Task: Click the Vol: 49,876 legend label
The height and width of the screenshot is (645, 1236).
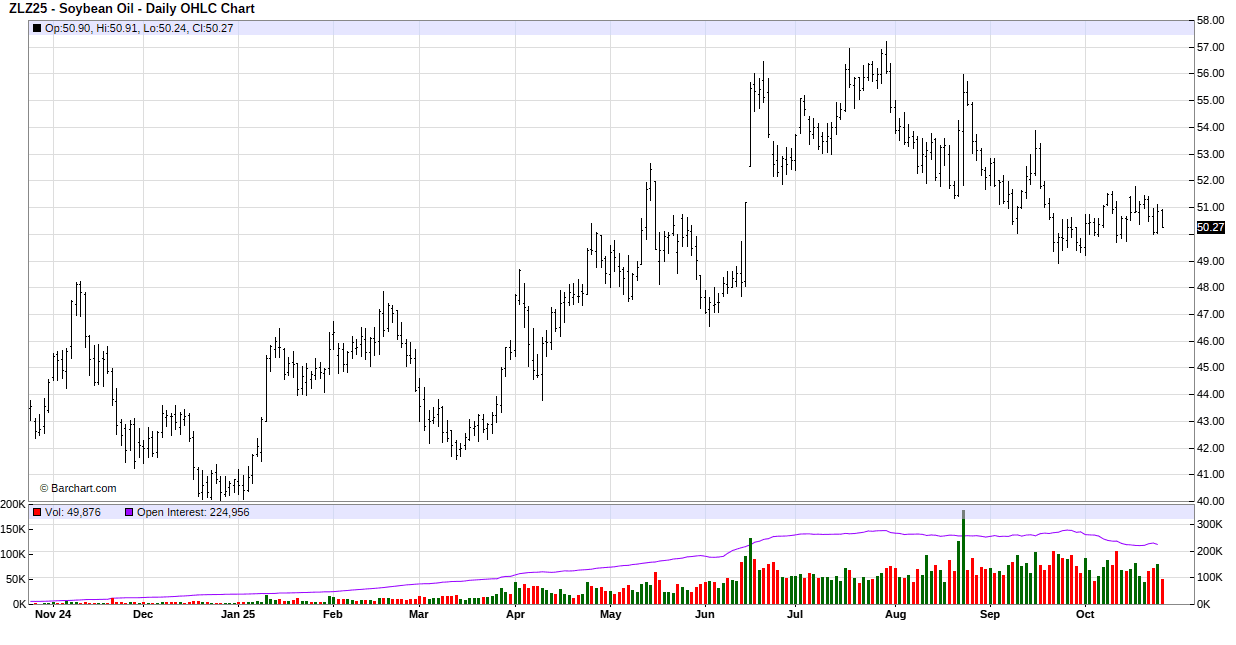Action: click(x=73, y=512)
